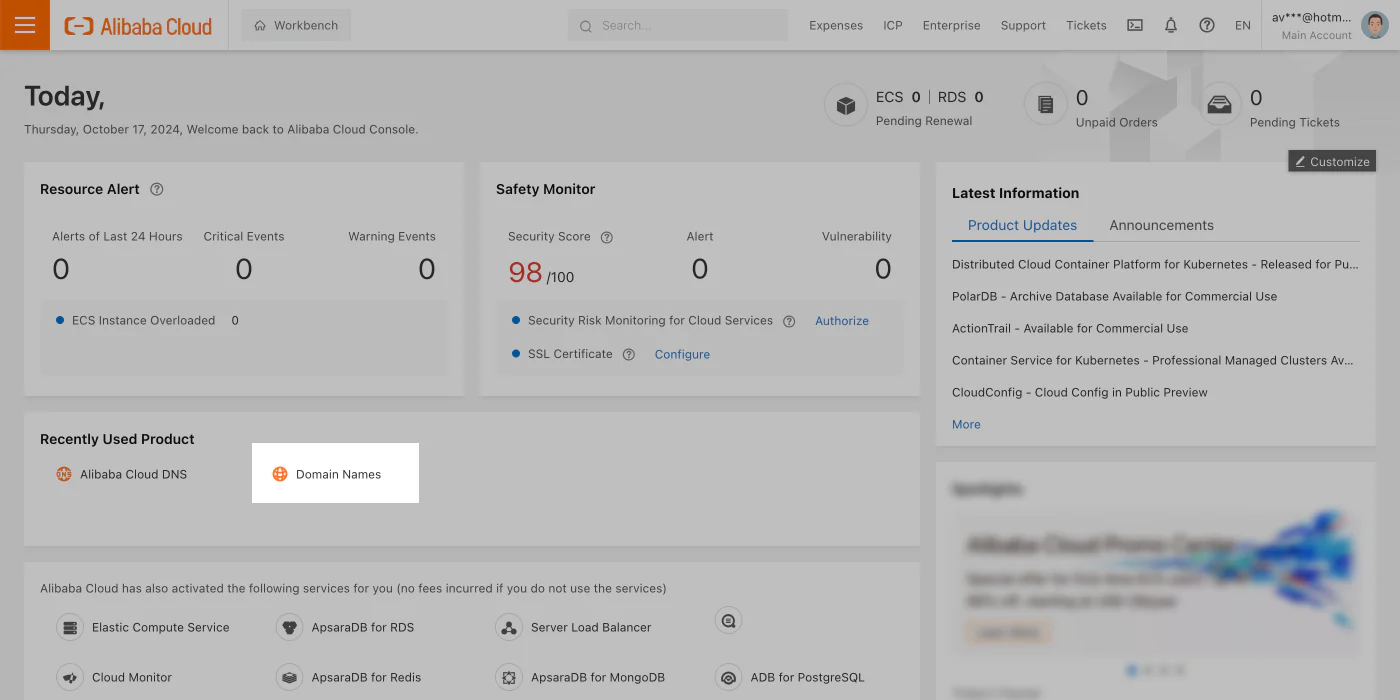Open notifications via the bell icon
The image size is (1400, 700).
coord(1170,25)
